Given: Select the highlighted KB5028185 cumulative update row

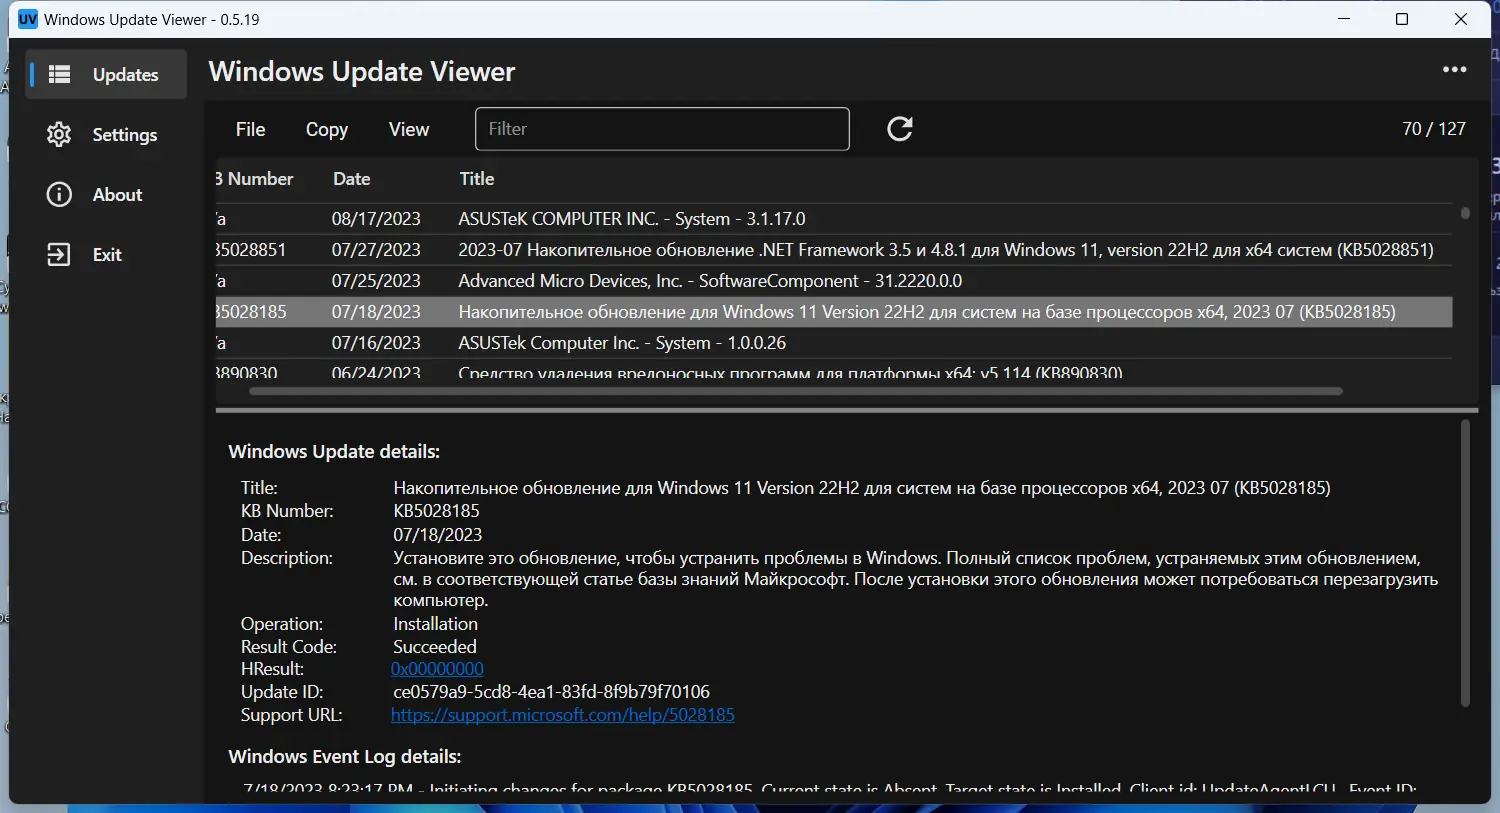Looking at the screenshot, I should [x=834, y=312].
